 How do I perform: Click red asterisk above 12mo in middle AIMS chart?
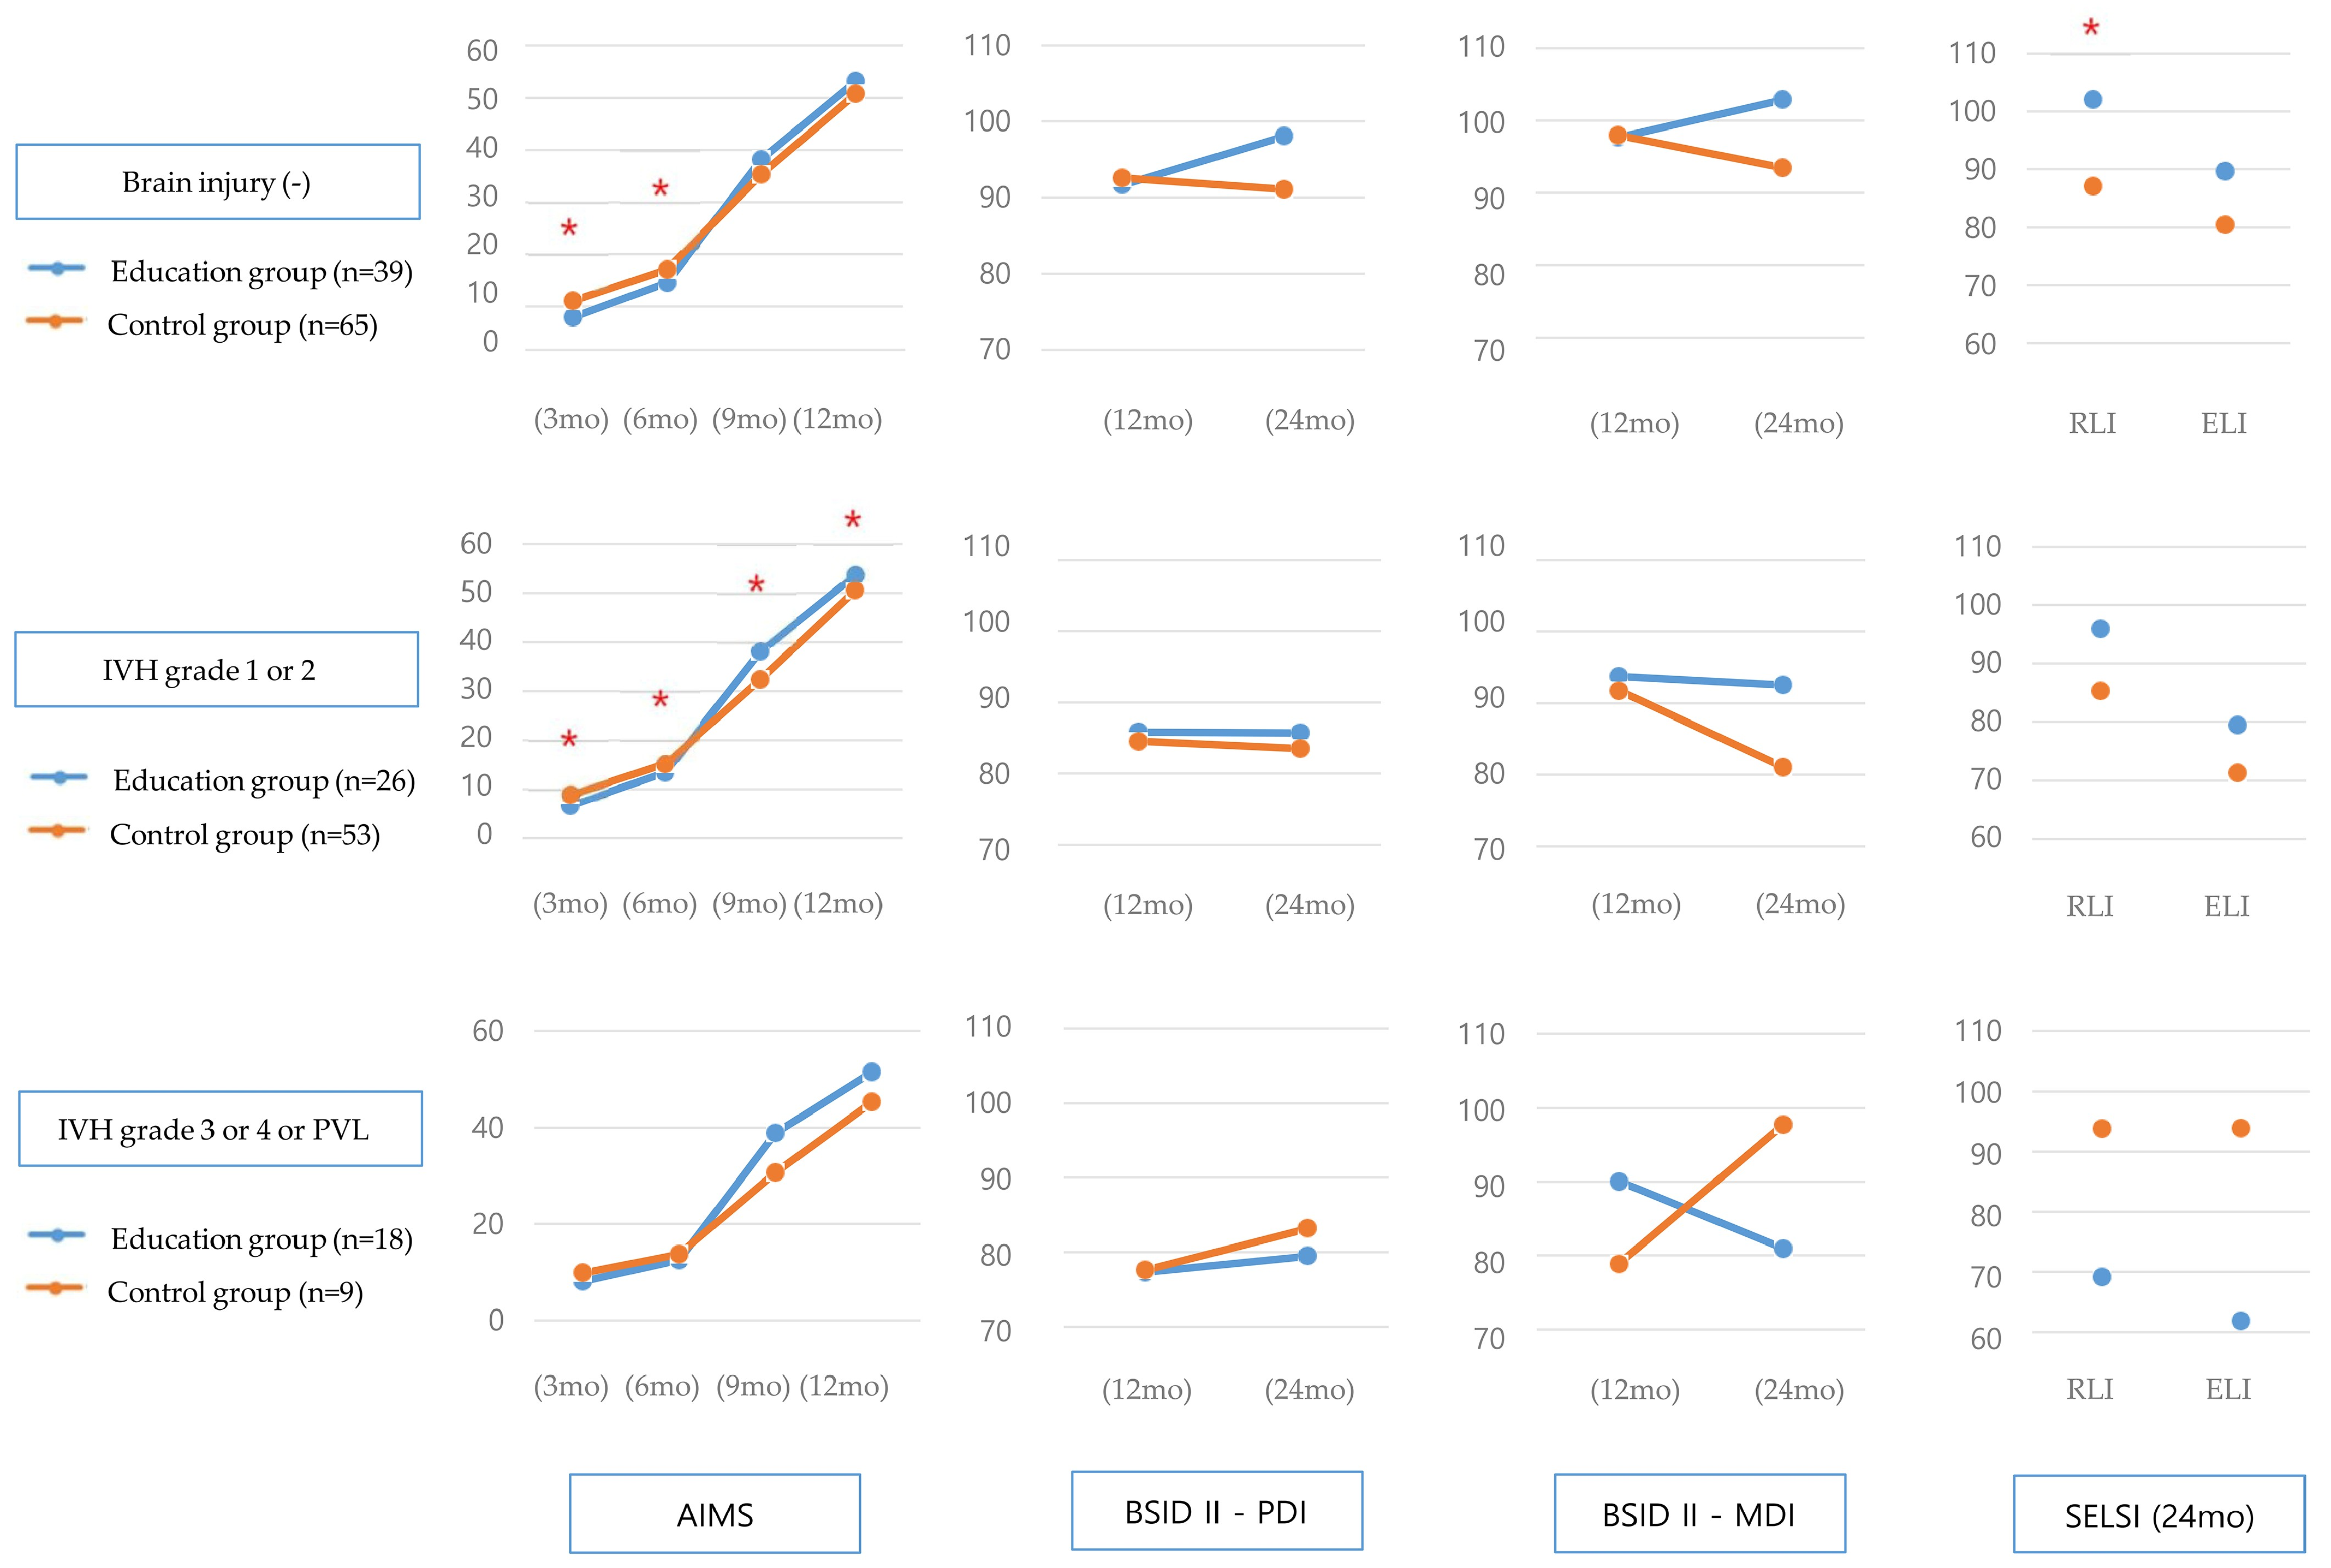[852, 520]
